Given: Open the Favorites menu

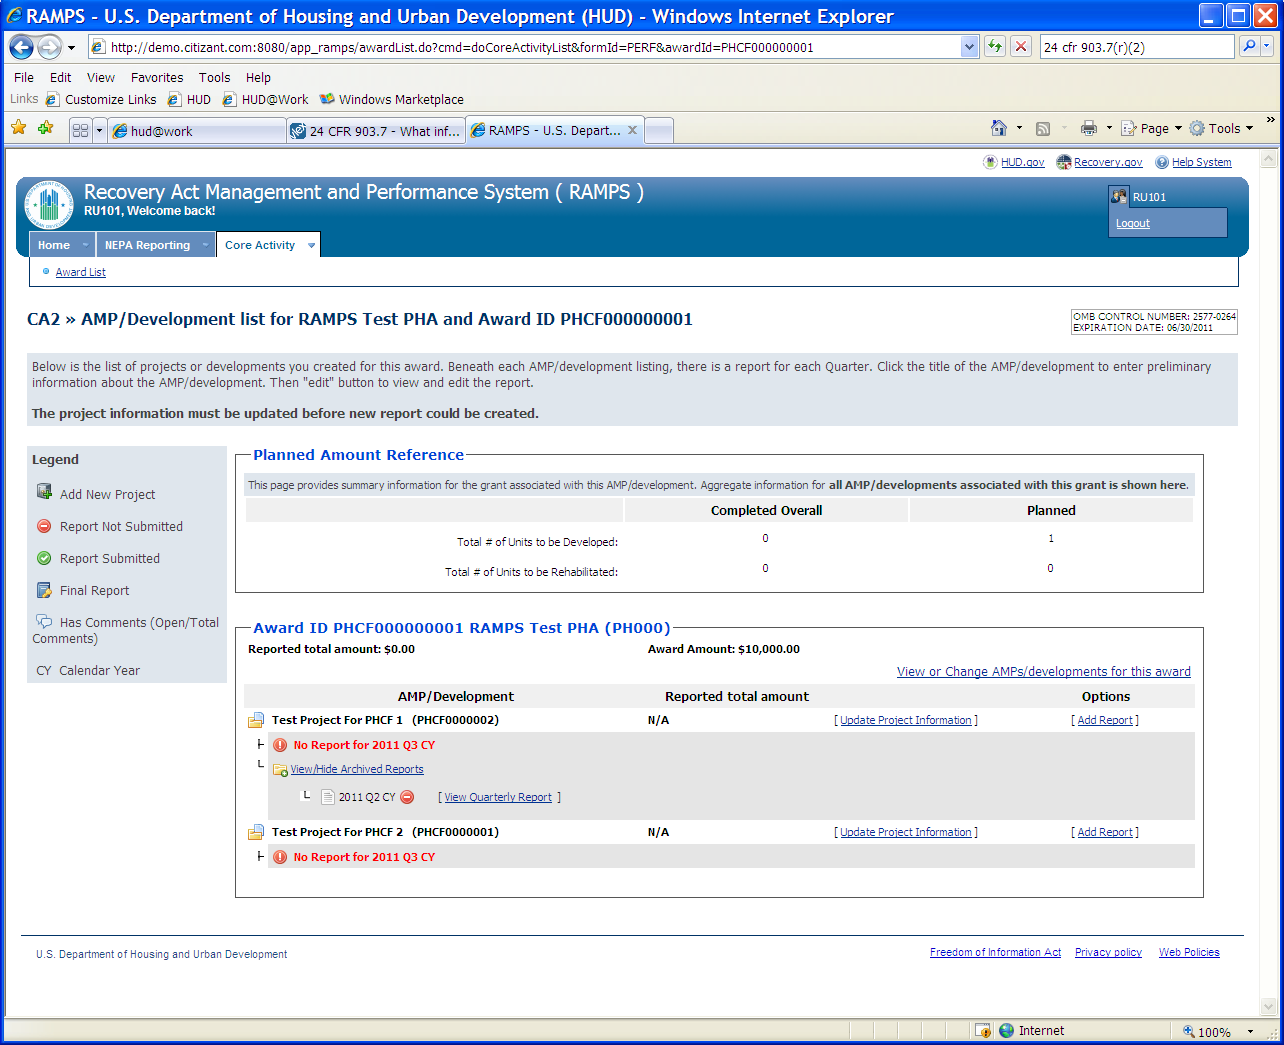Looking at the screenshot, I should click(156, 77).
